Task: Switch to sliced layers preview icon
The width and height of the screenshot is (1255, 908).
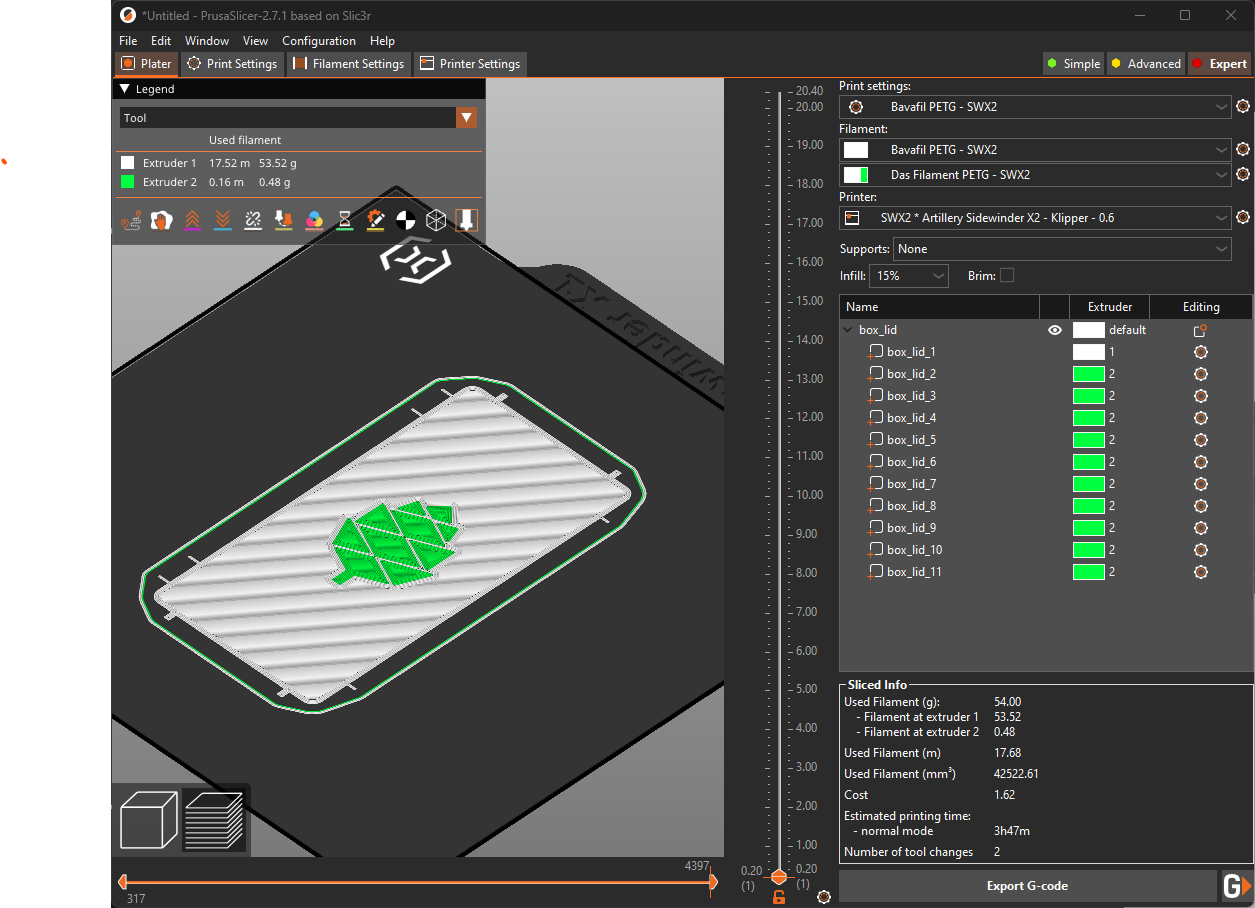Action: point(213,820)
